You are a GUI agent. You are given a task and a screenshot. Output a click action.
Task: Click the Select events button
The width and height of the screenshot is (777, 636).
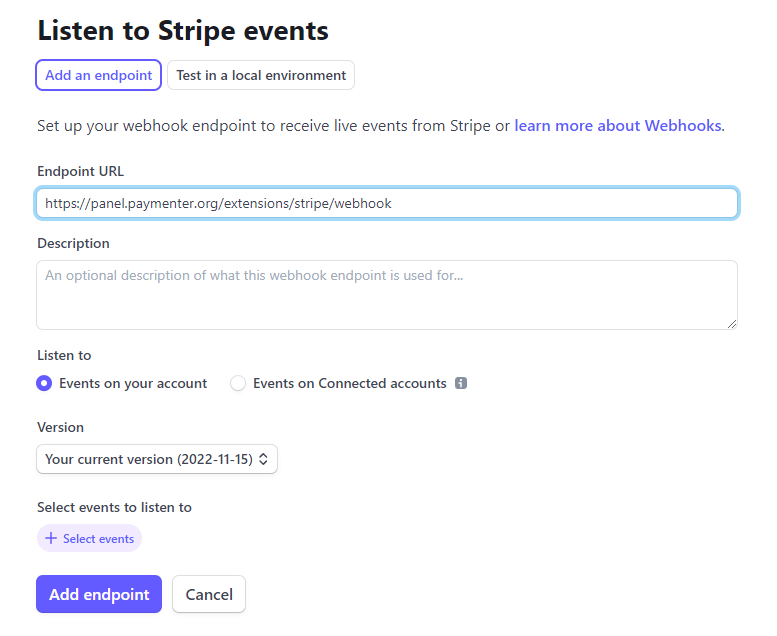pyautogui.click(x=89, y=538)
